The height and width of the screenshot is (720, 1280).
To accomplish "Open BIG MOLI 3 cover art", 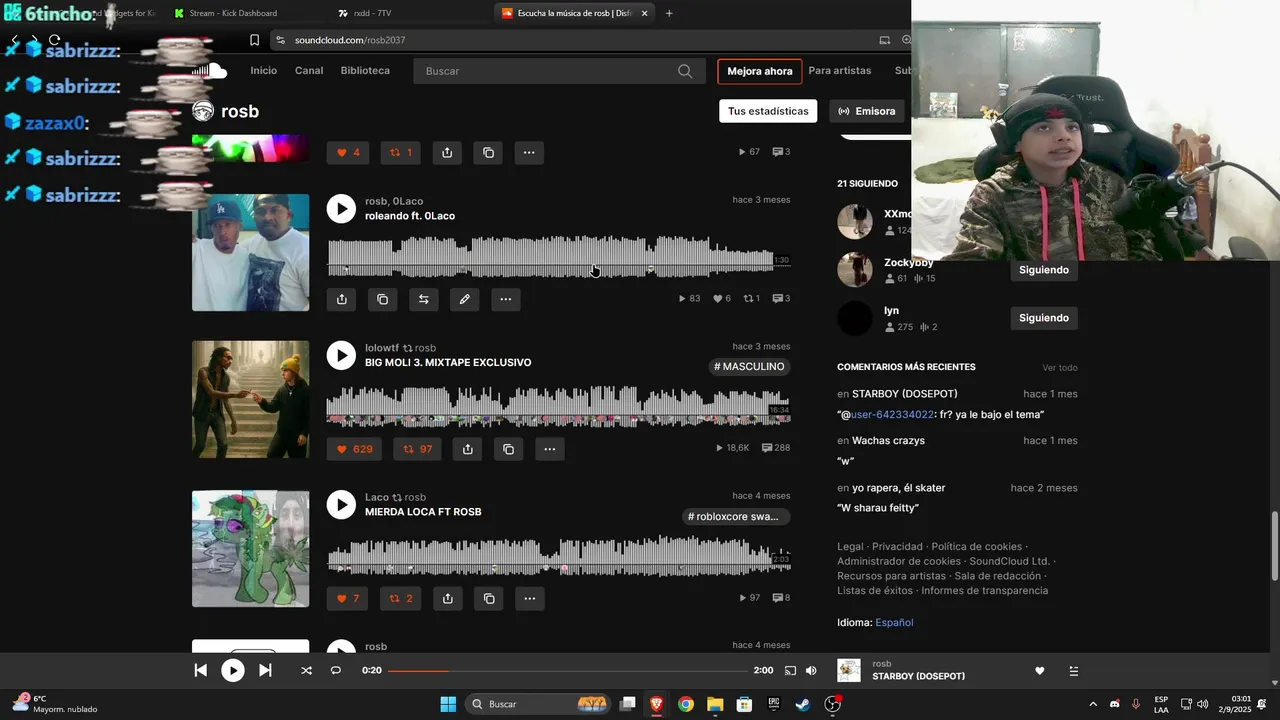I will tap(250, 399).
